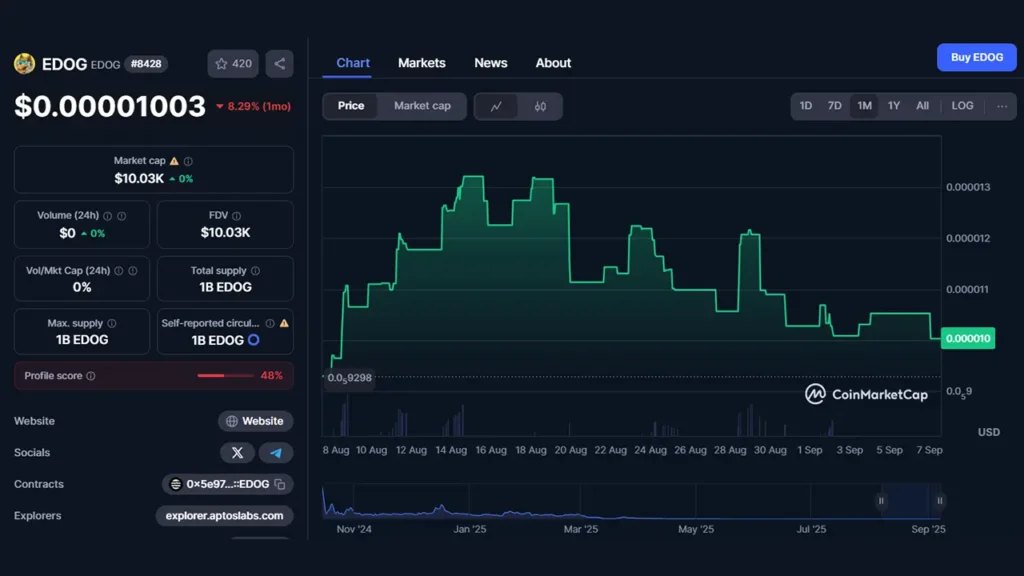The width and height of the screenshot is (1024, 576).
Task: Open the News tab
Action: (x=490, y=63)
